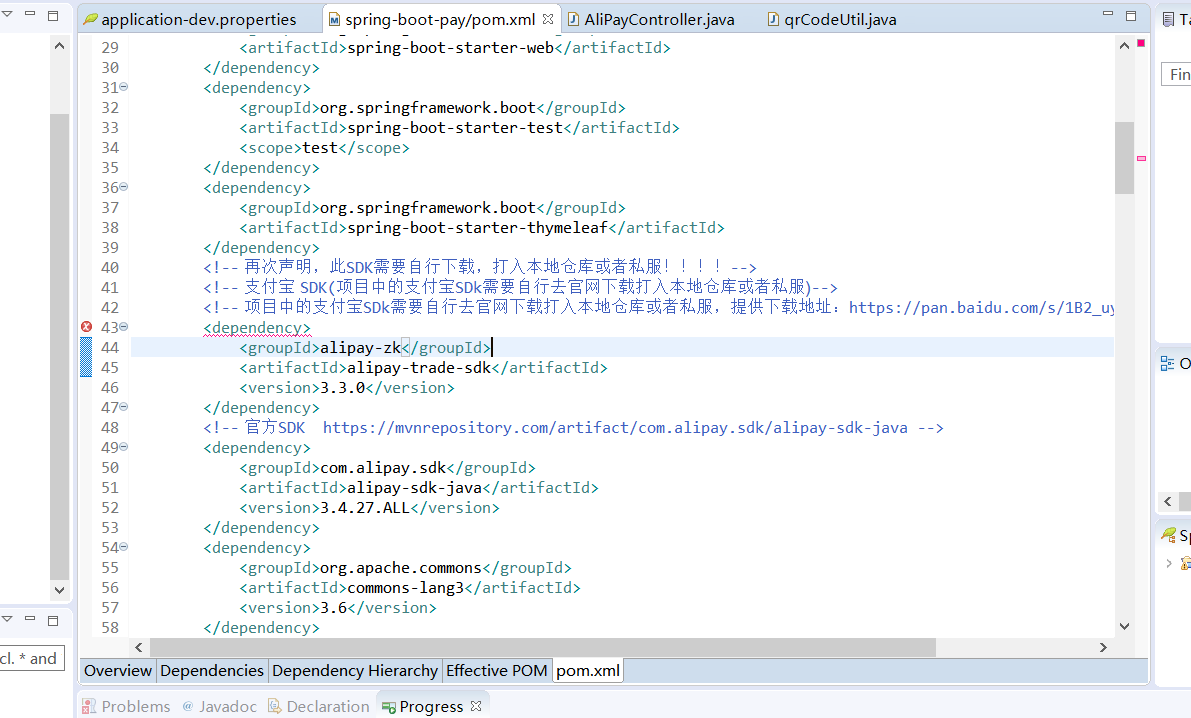Open the Problems view

click(127, 707)
